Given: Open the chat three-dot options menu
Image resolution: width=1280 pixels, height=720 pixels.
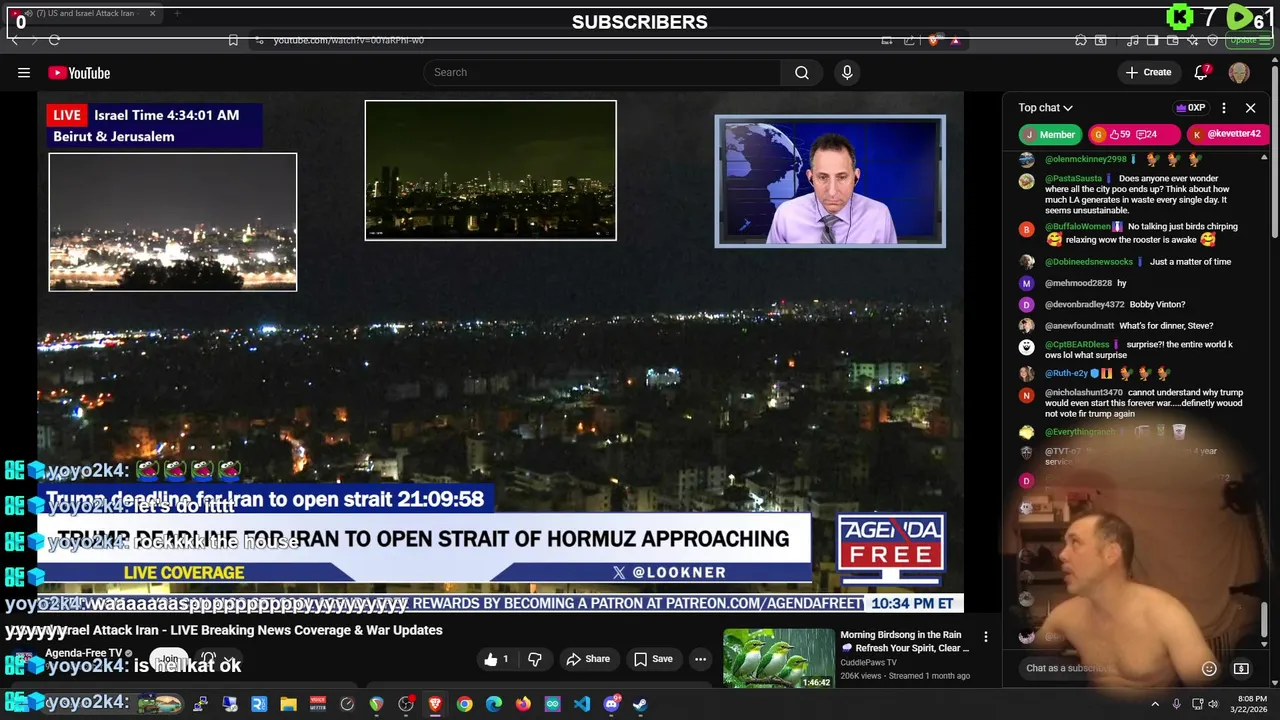Looking at the screenshot, I should [x=1224, y=107].
